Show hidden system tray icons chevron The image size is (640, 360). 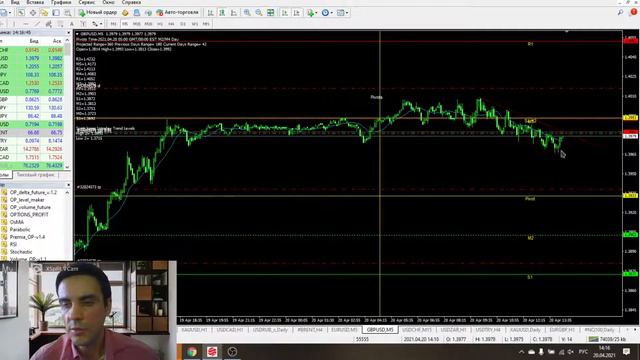click(x=521, y=352)
